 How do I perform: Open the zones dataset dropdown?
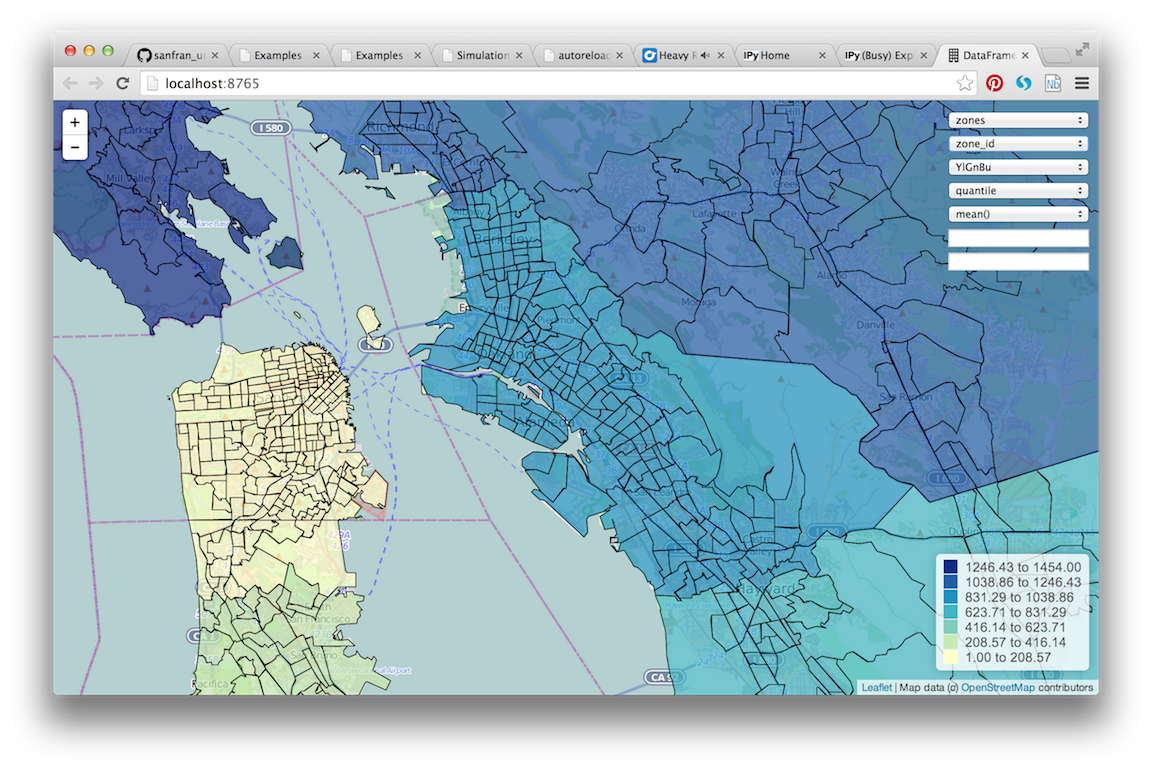pyautogui.click(x=1017, y=119)
